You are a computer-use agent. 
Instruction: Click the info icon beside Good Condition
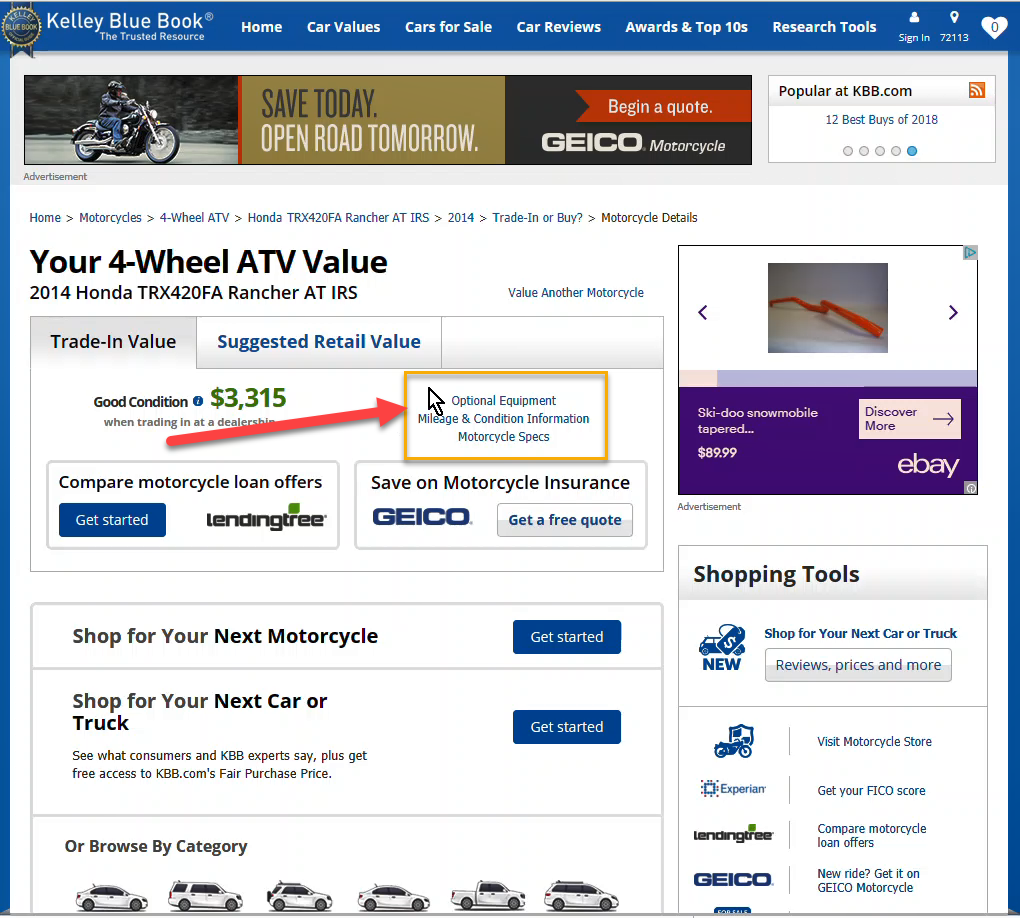tap(198, 401)
